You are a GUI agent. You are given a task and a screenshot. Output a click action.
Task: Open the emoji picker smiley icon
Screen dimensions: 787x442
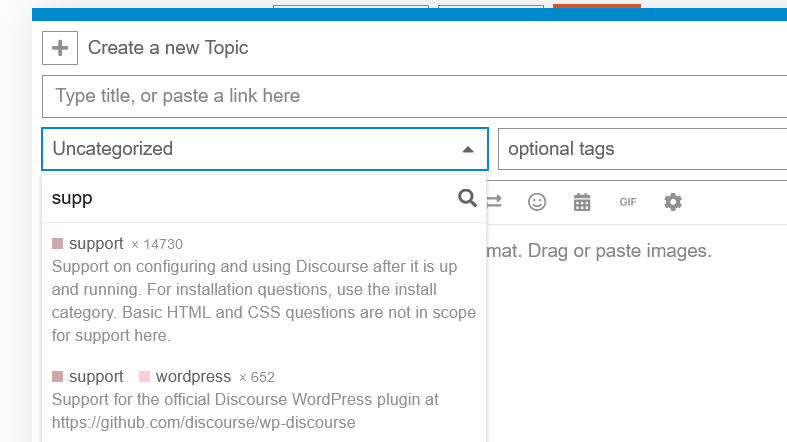coord(537,202)
